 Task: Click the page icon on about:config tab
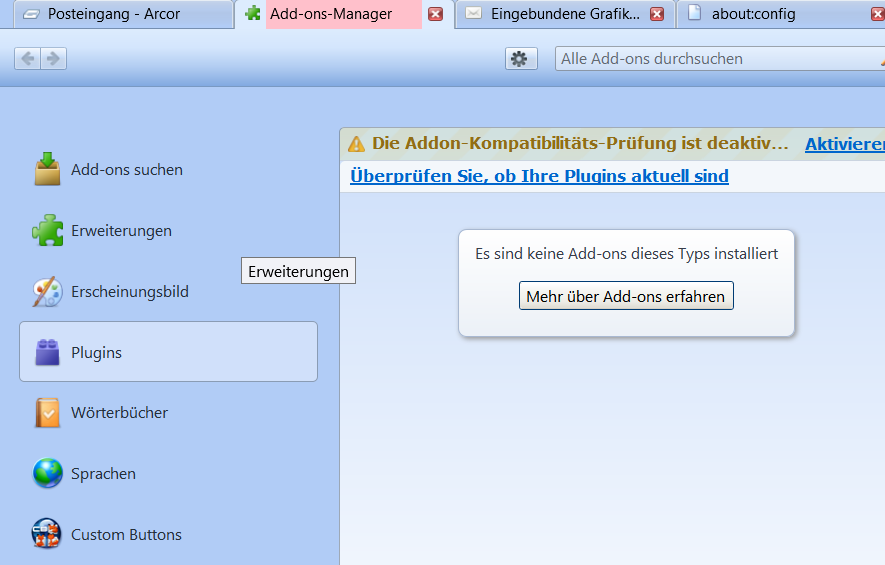(x=695, y=12)
